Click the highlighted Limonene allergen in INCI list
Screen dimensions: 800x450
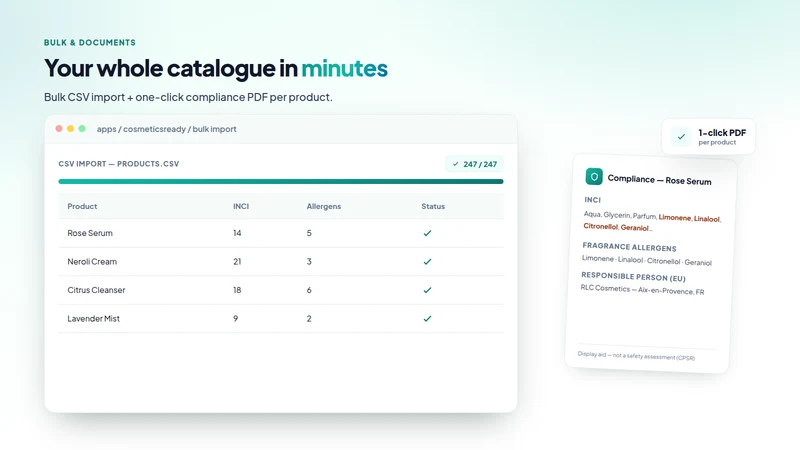[674, 217]
